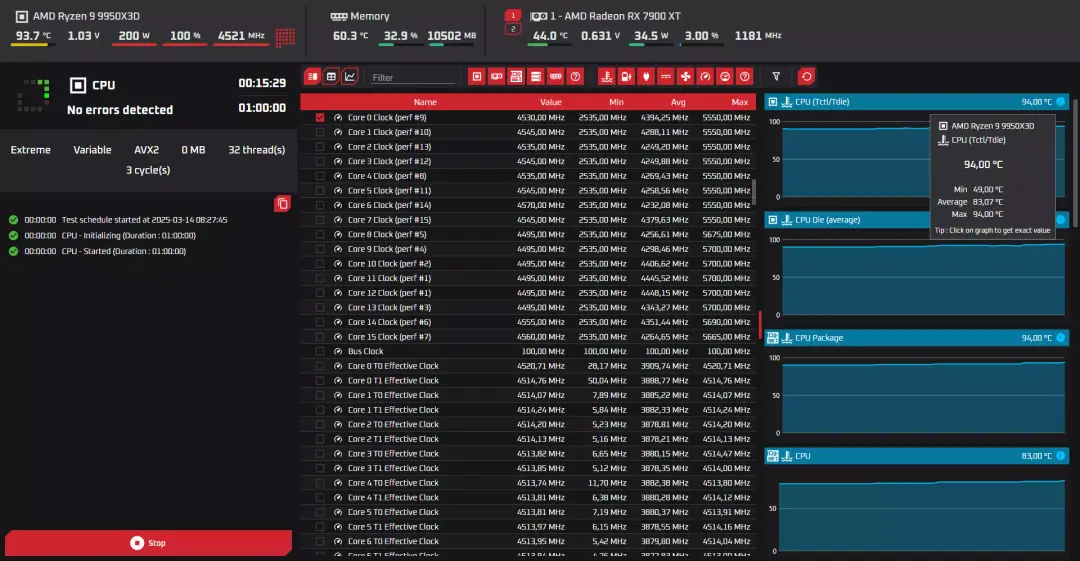Screen dimensions: 1080x561
Task: Click the AMD Ryzen 9 9950X3D header label
Action: [x=86, y=16]
